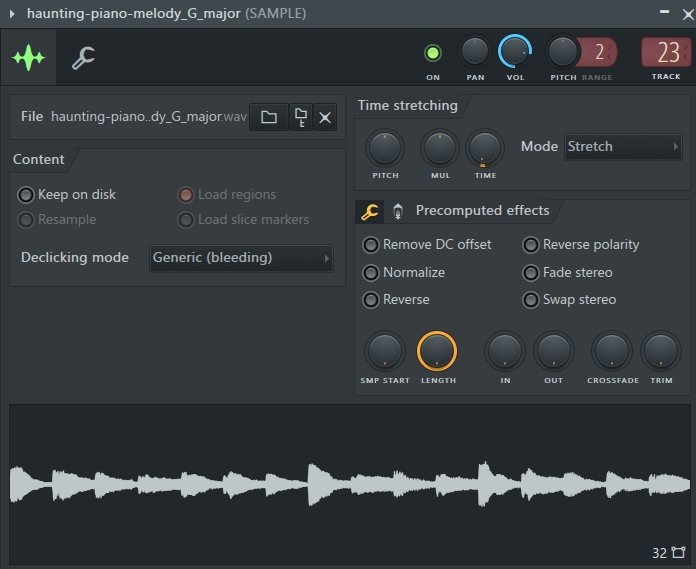Enable Normalize
The height and width of the screenshot is (569, 696).
pyautogui.click(x=404, y=273)
